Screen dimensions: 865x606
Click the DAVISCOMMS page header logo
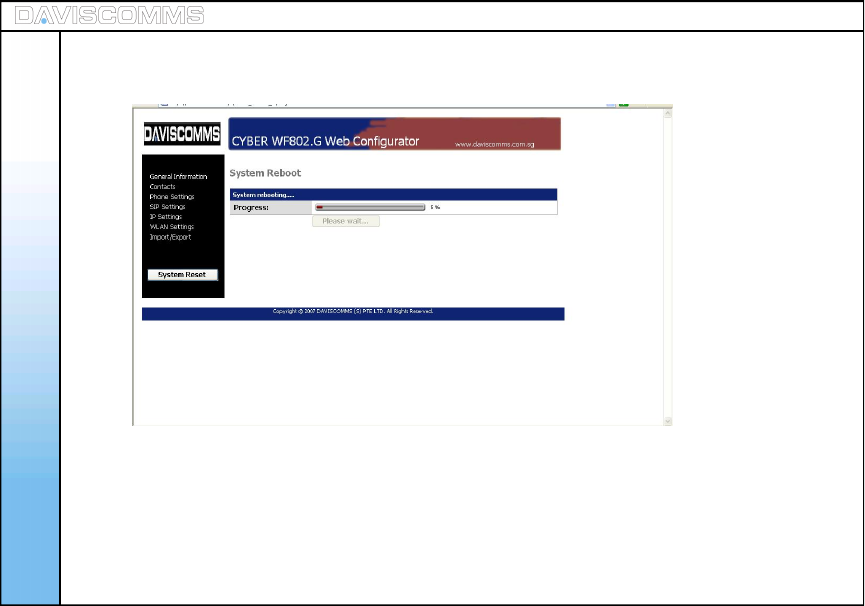(109, 15)
